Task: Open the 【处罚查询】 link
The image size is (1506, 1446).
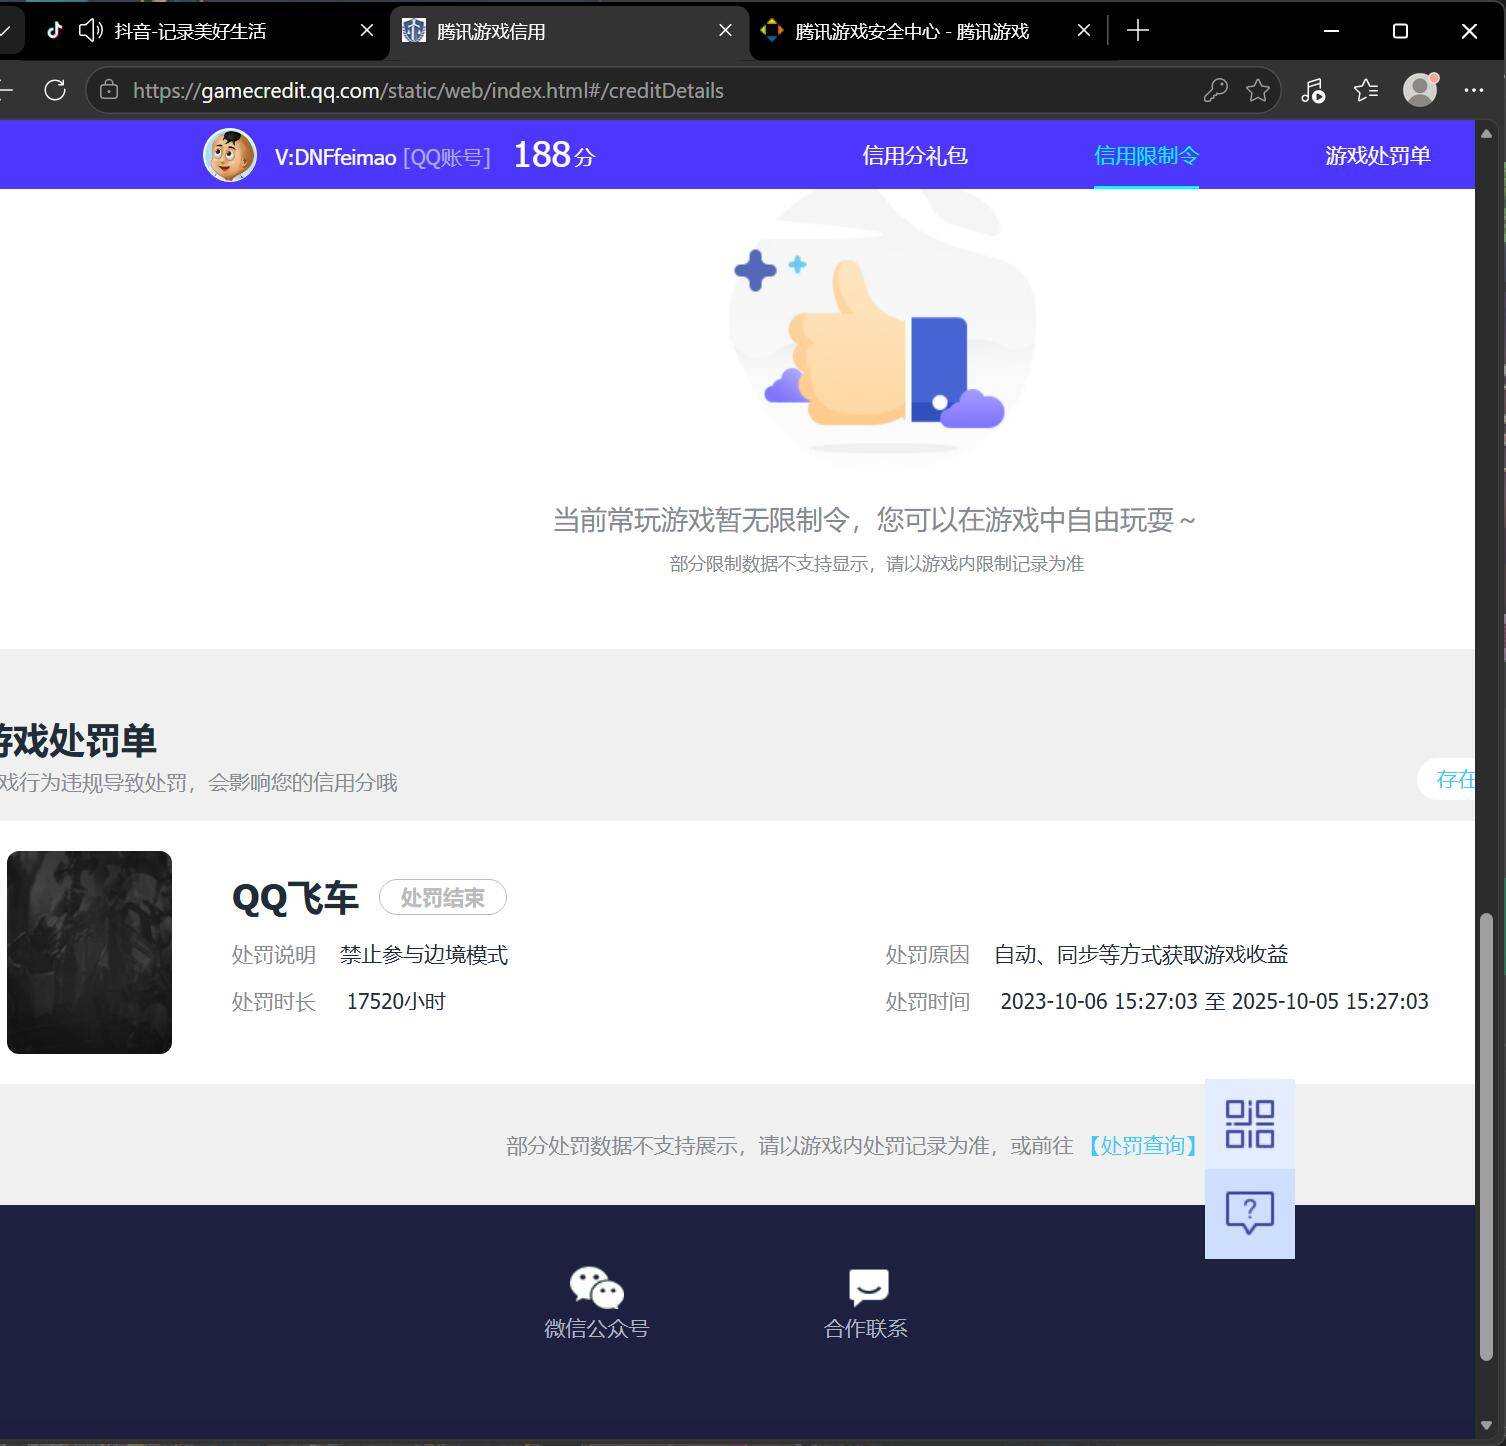Action: [1142, 1146]
